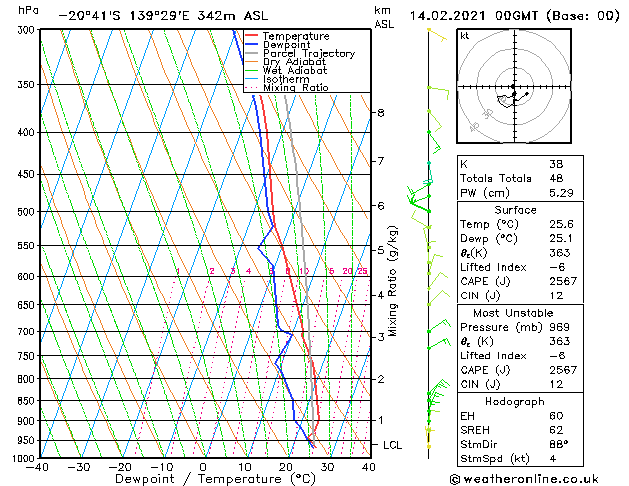Click the wind barb near 500 hPa
This screenshot has height=486, width=629.
tap(419, 205)
